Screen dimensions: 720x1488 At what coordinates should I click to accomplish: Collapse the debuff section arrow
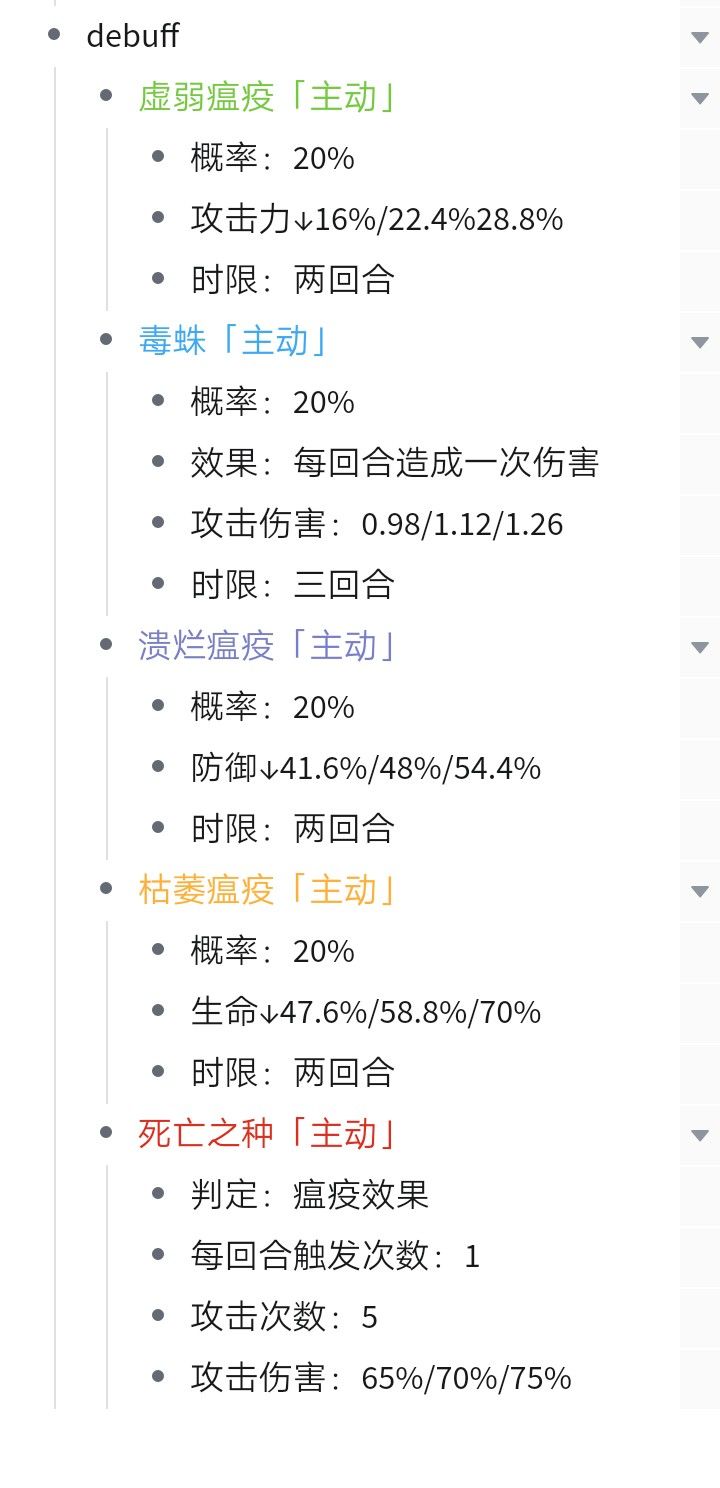pos(699,37)
